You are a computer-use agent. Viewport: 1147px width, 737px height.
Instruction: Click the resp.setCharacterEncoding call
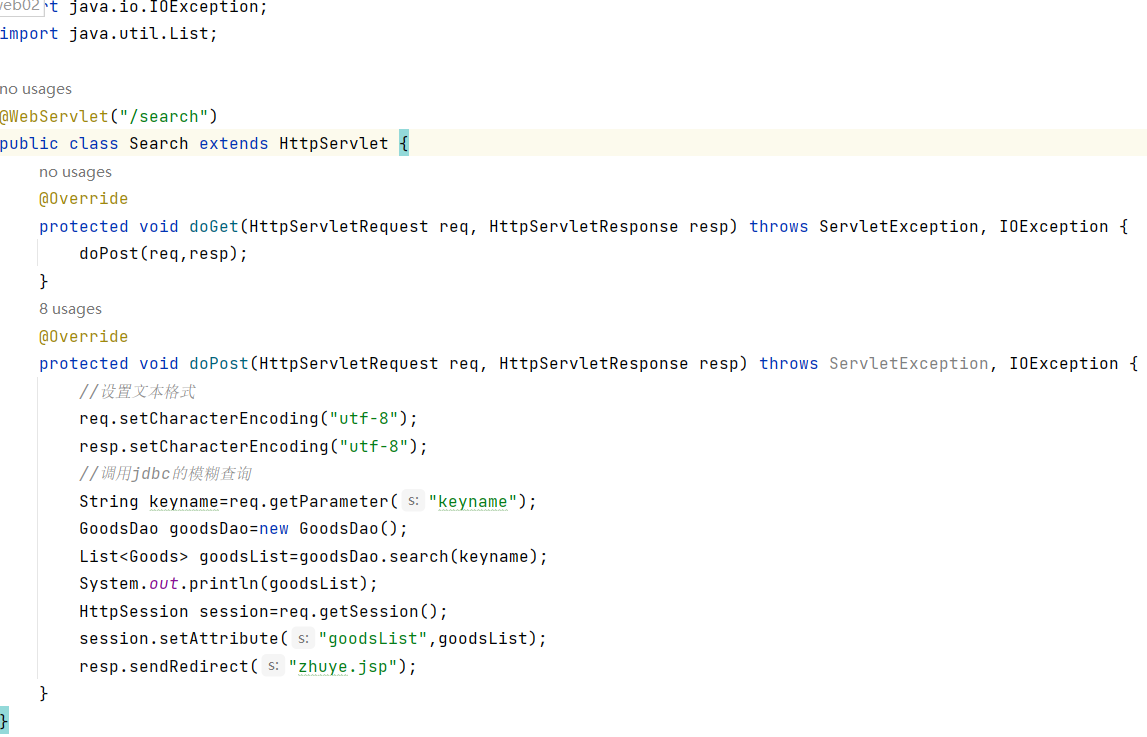[253, 447]
